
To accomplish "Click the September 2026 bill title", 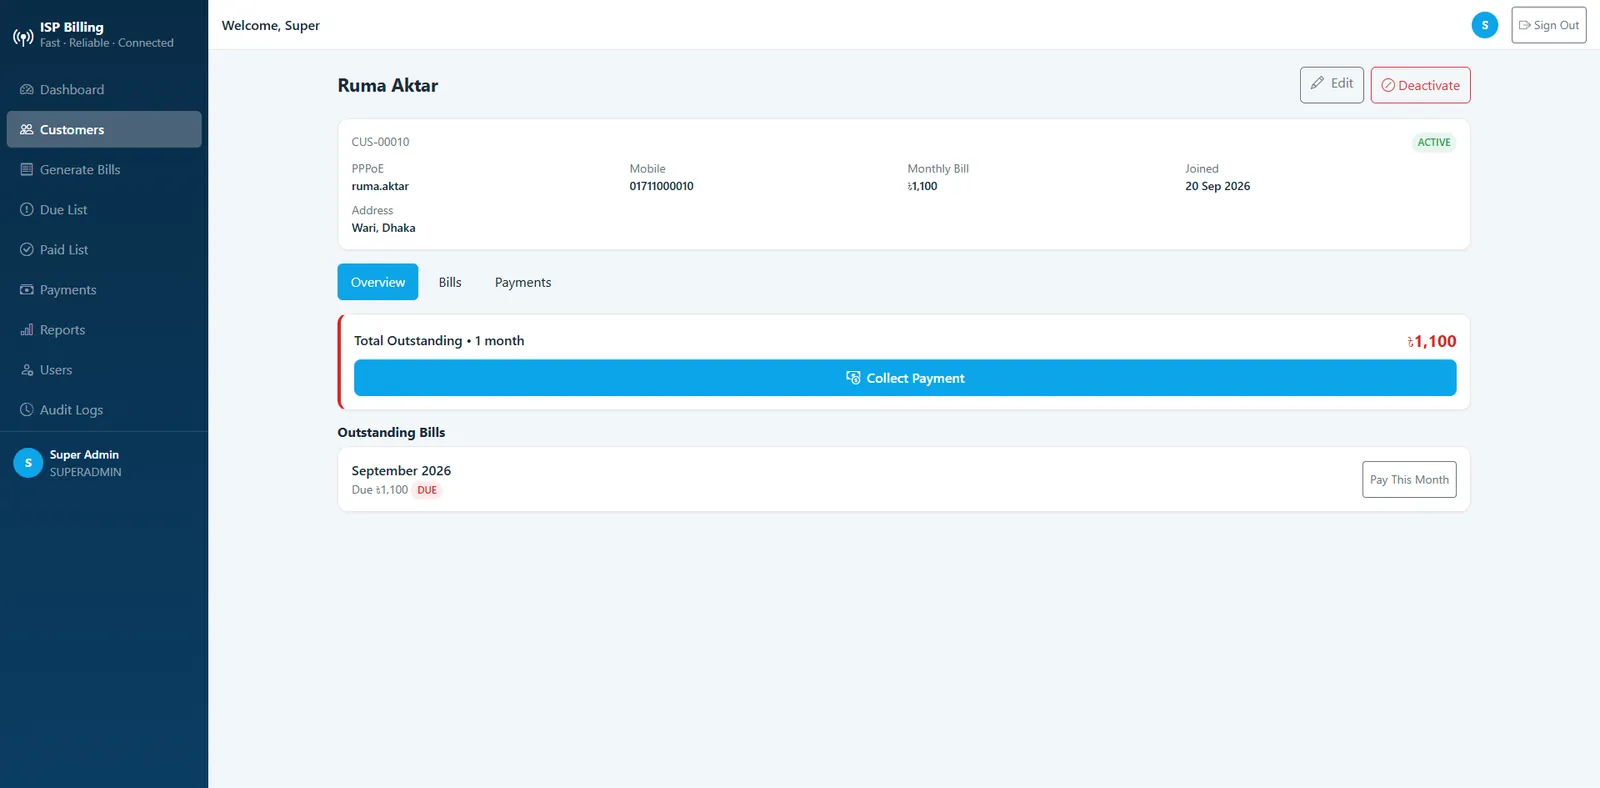I will (x=401, y=470).
